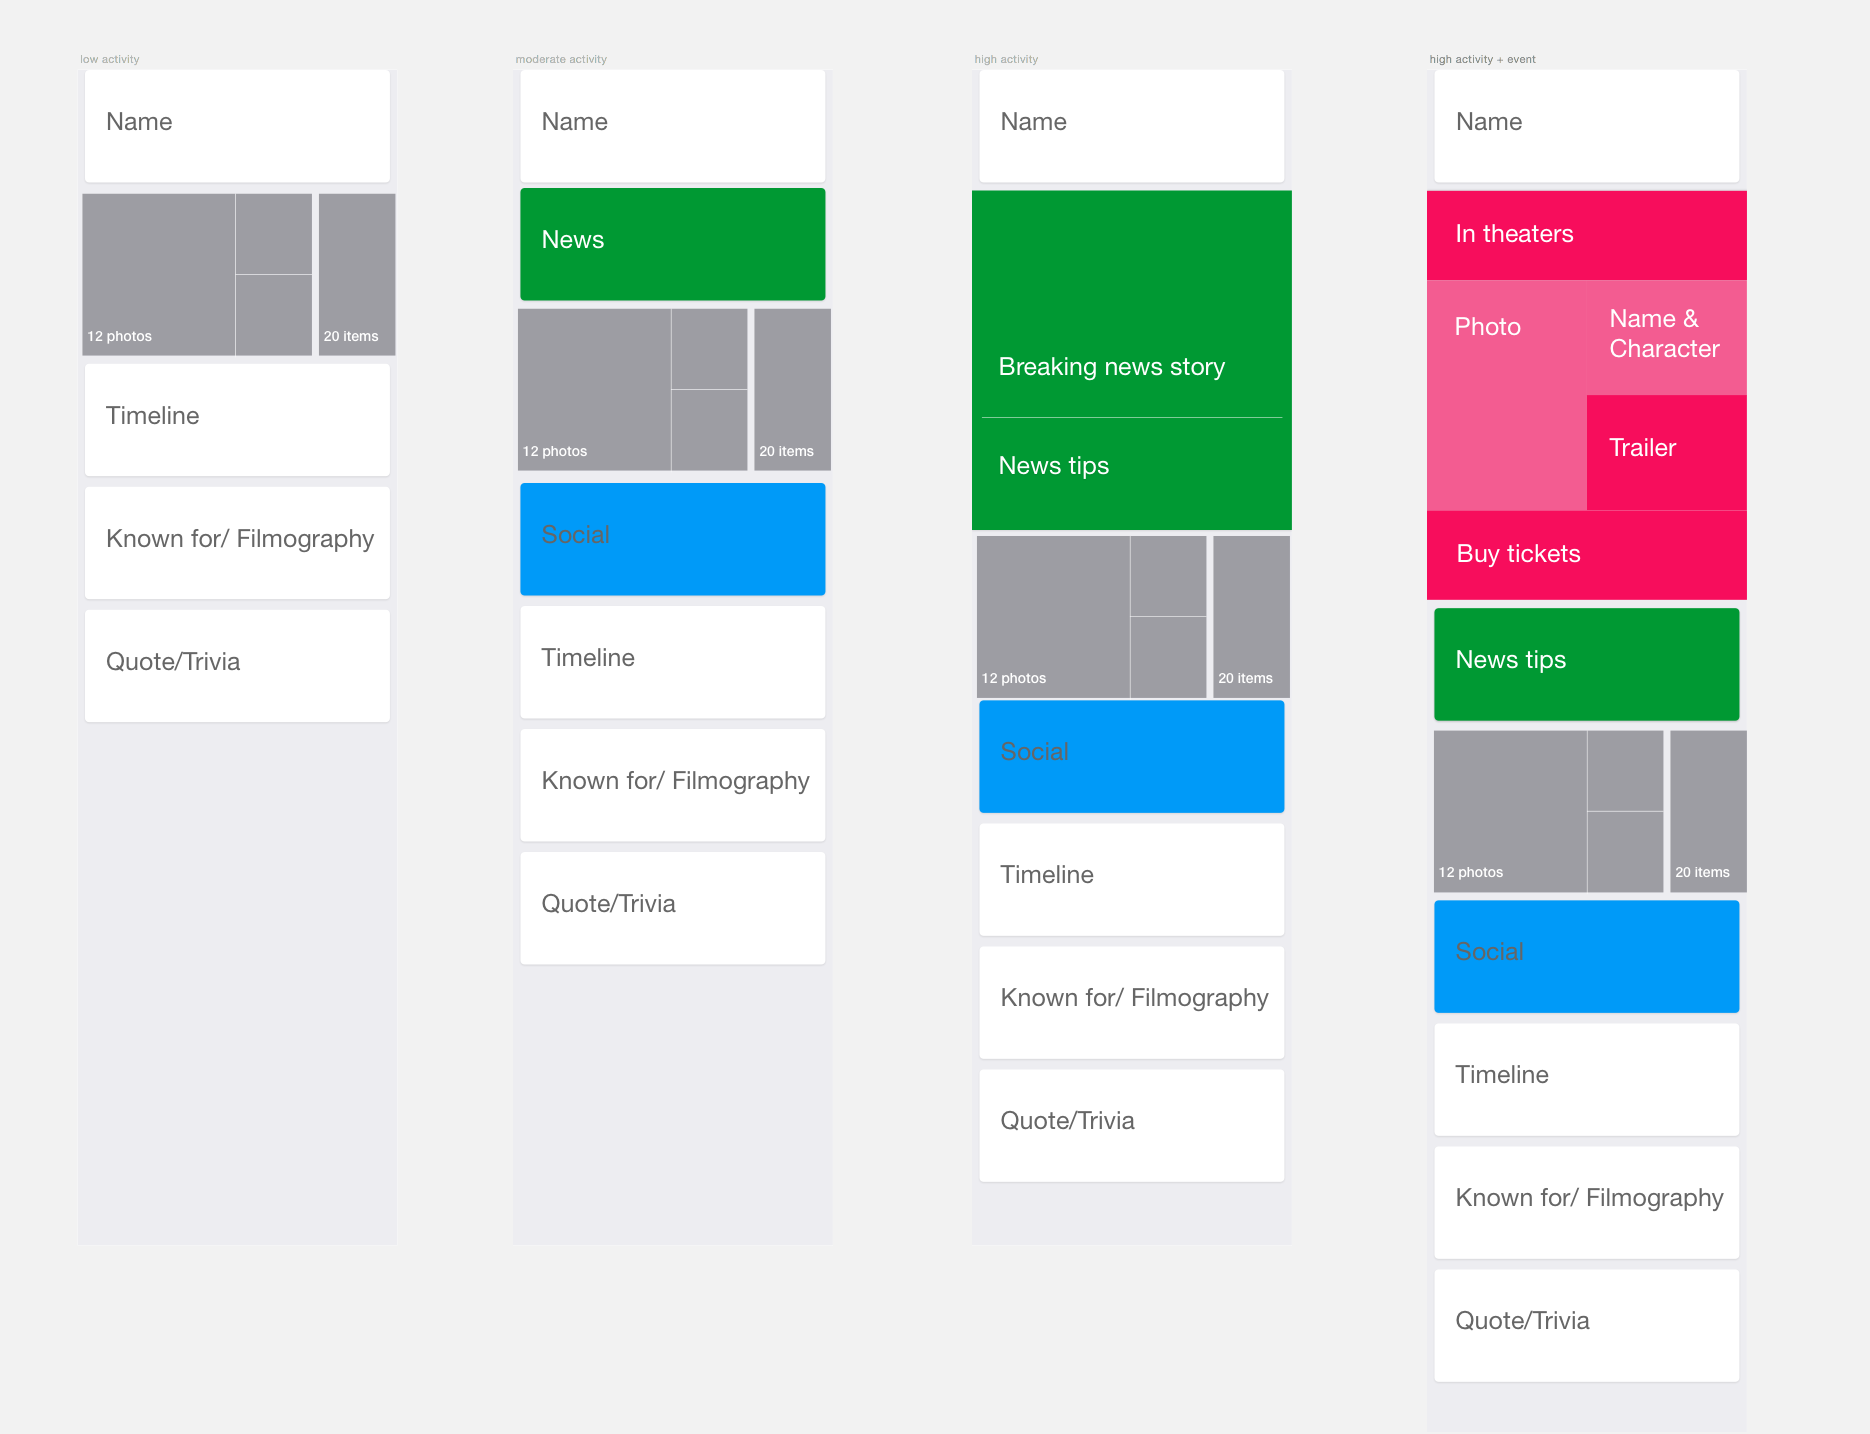Click News tips in high activity + event column

1587,664
